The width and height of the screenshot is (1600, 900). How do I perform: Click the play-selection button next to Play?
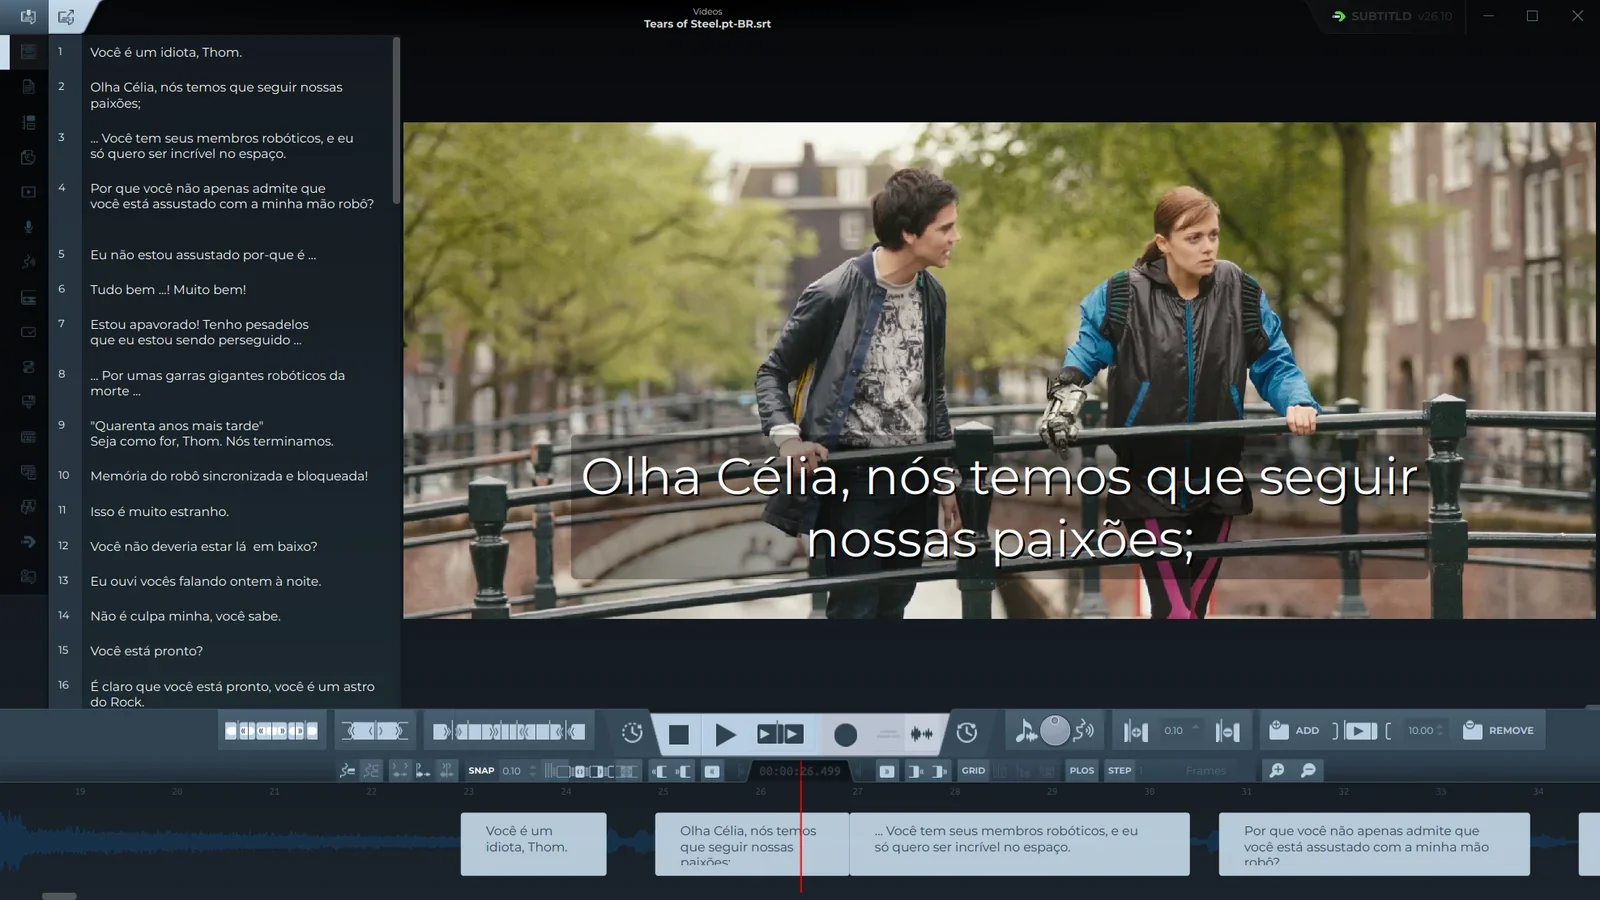[780, 734]
